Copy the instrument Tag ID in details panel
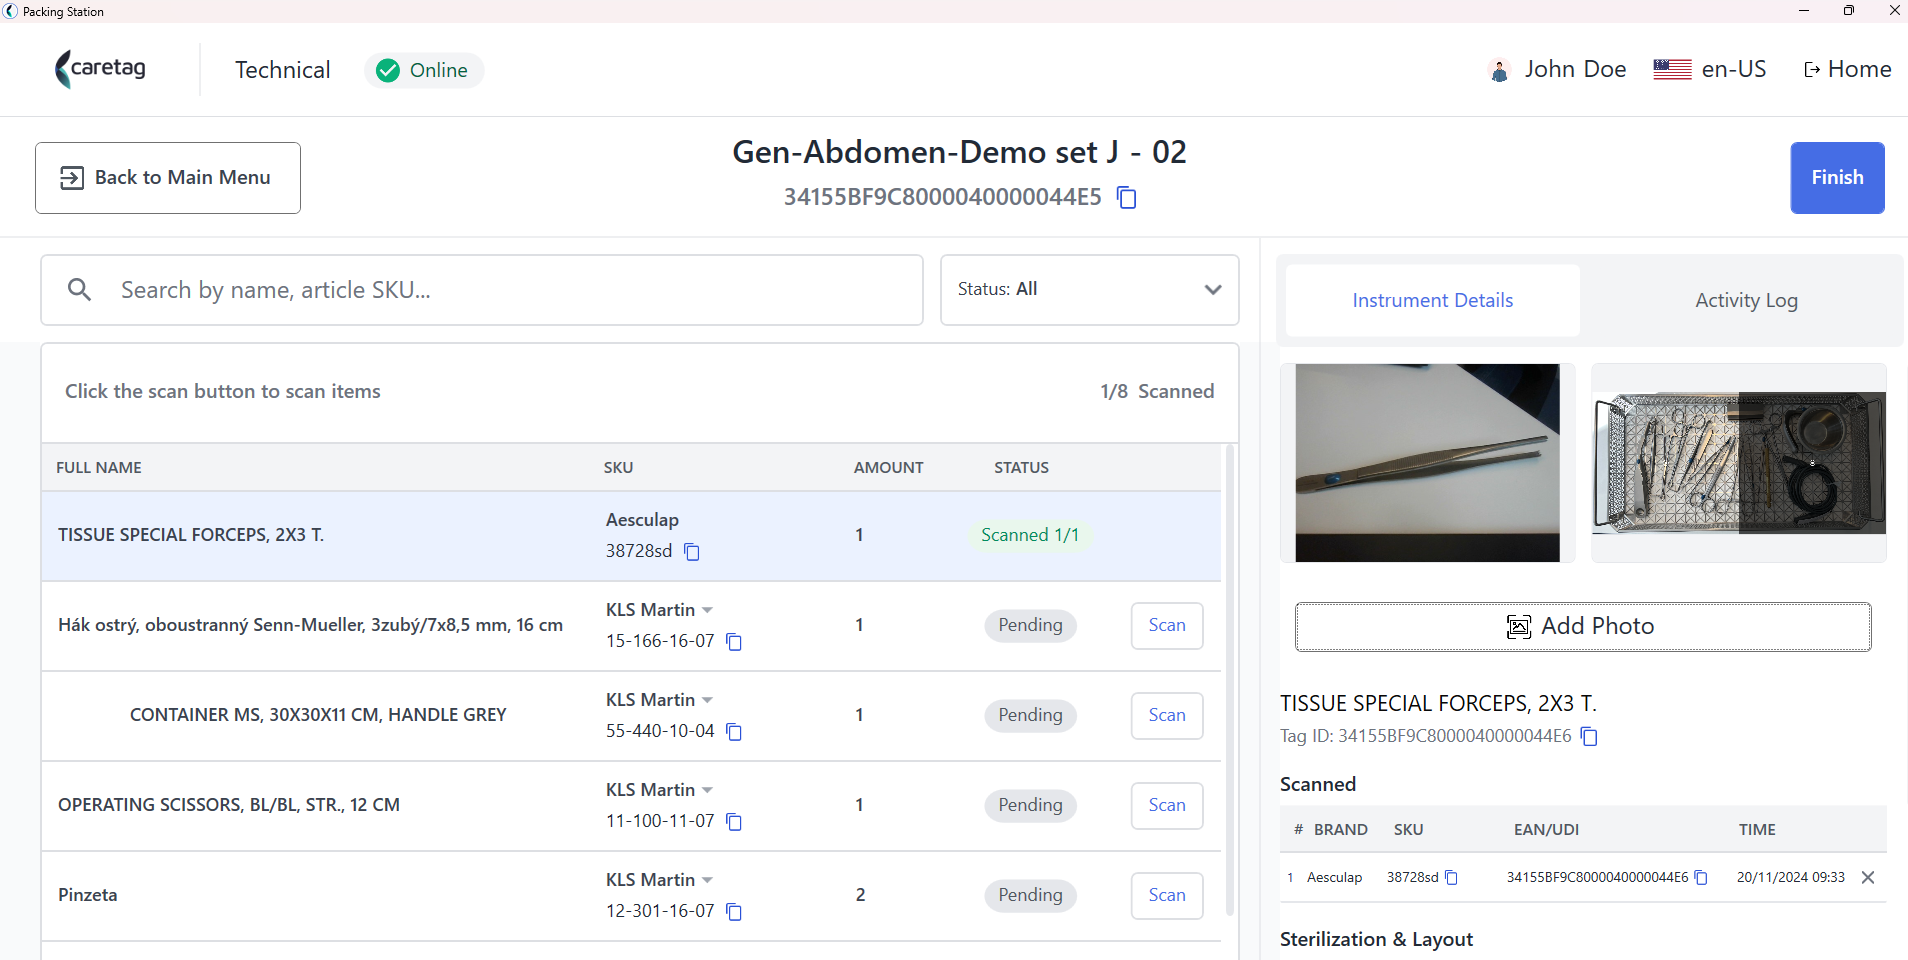 1589,736
